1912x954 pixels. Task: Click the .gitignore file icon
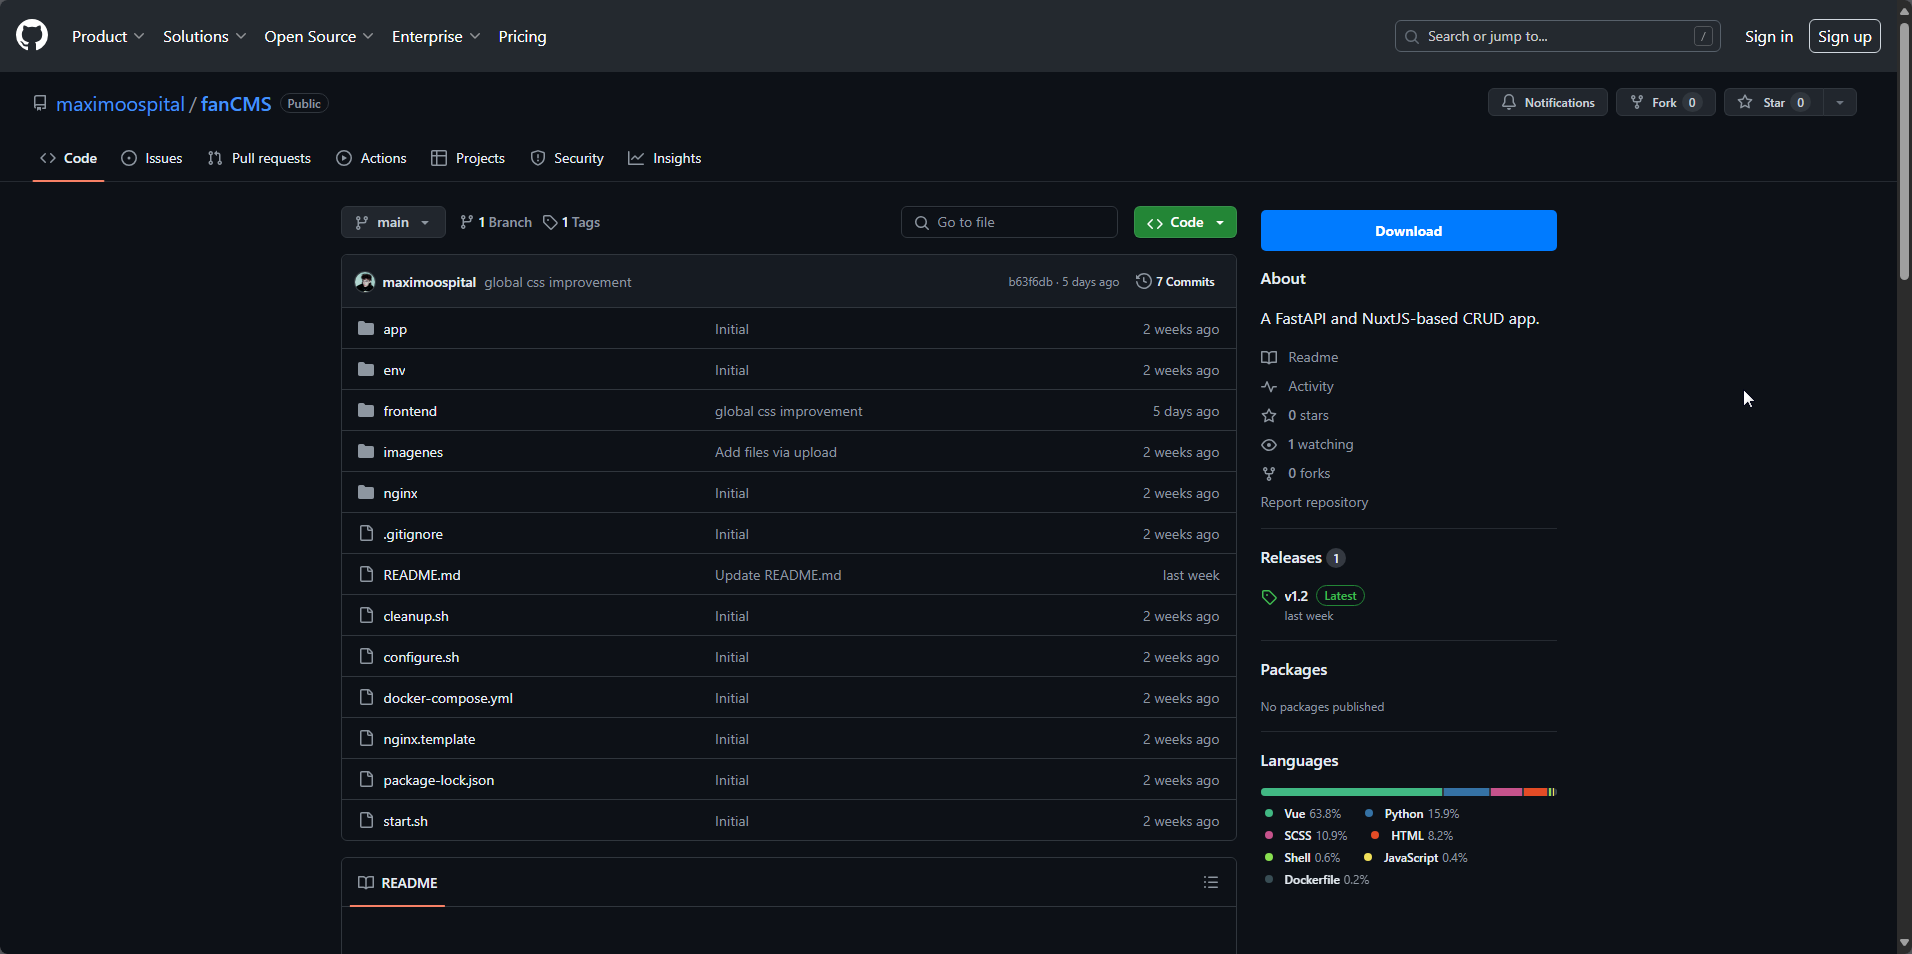pyautogui.click(x=366, y=534)
